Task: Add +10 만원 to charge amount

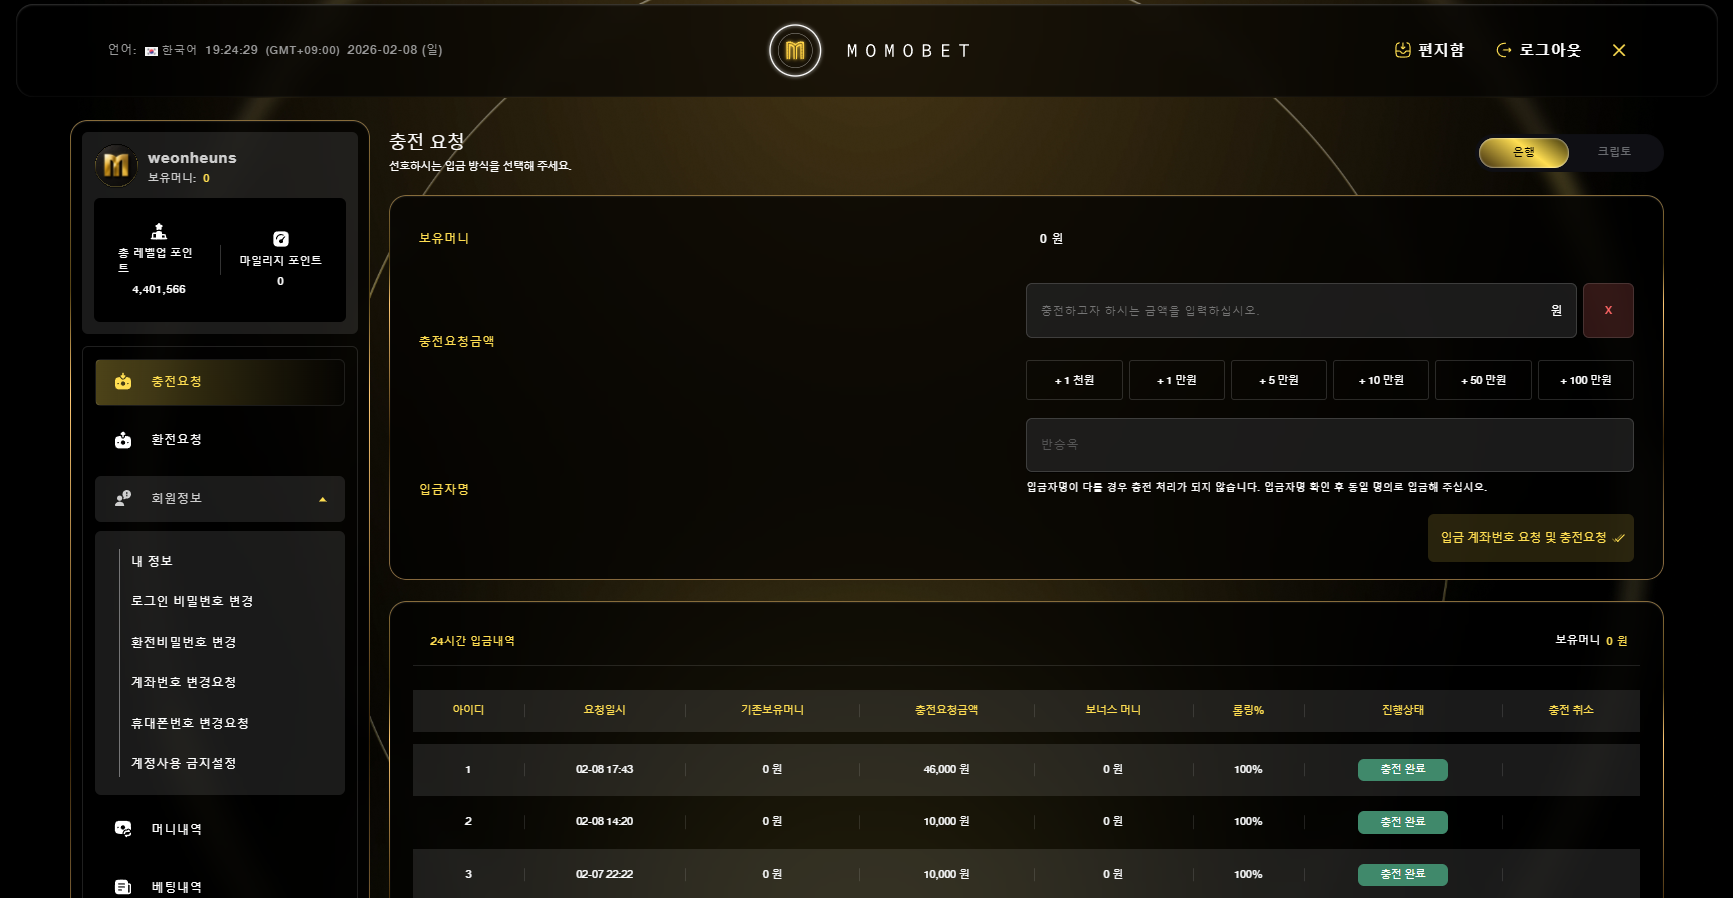Action: point(1380,380)
